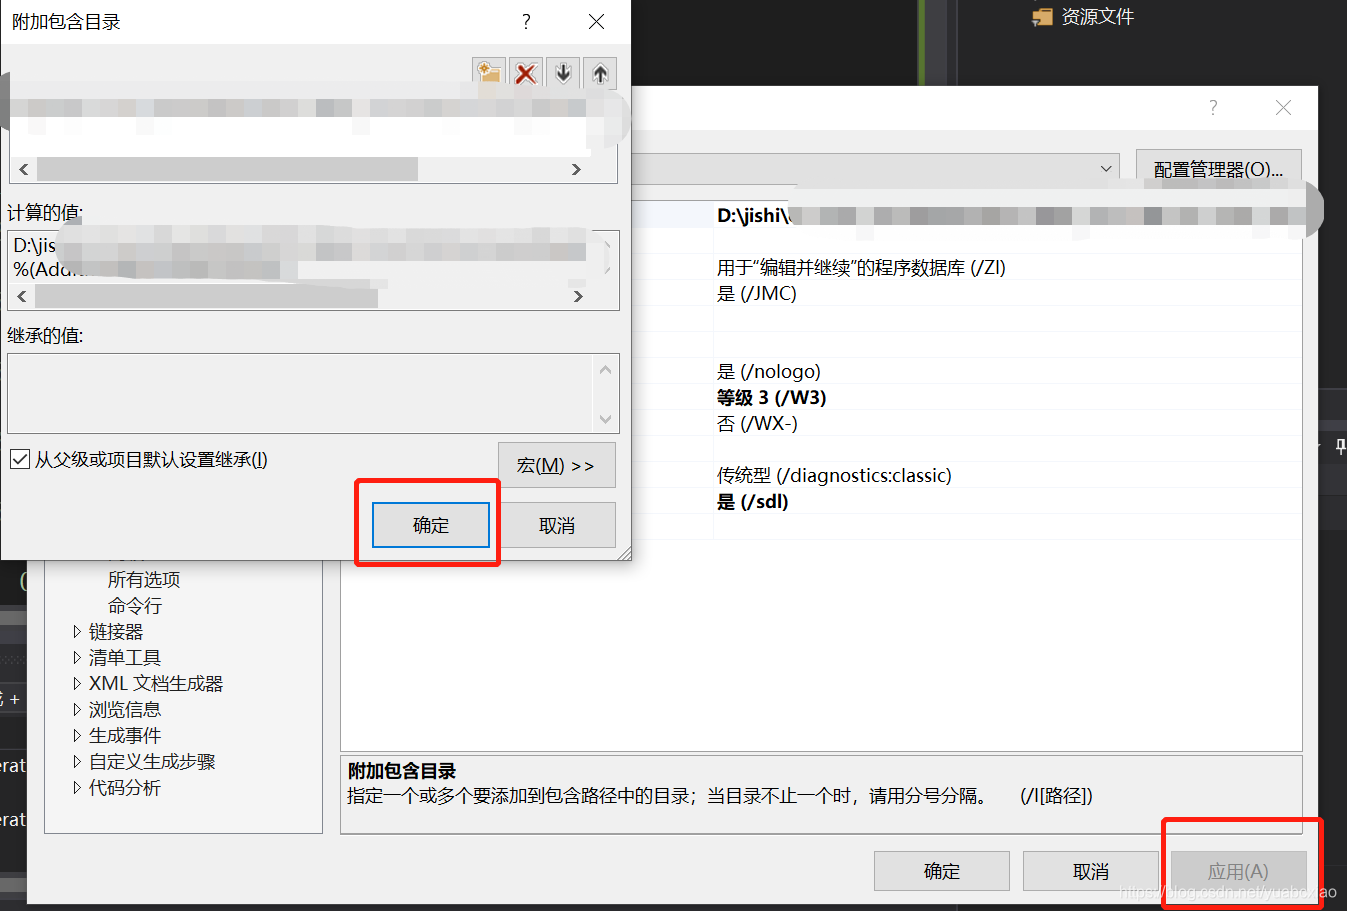
Task: Click scroll right arrow under 计算的值
Action: coord(578,296)
